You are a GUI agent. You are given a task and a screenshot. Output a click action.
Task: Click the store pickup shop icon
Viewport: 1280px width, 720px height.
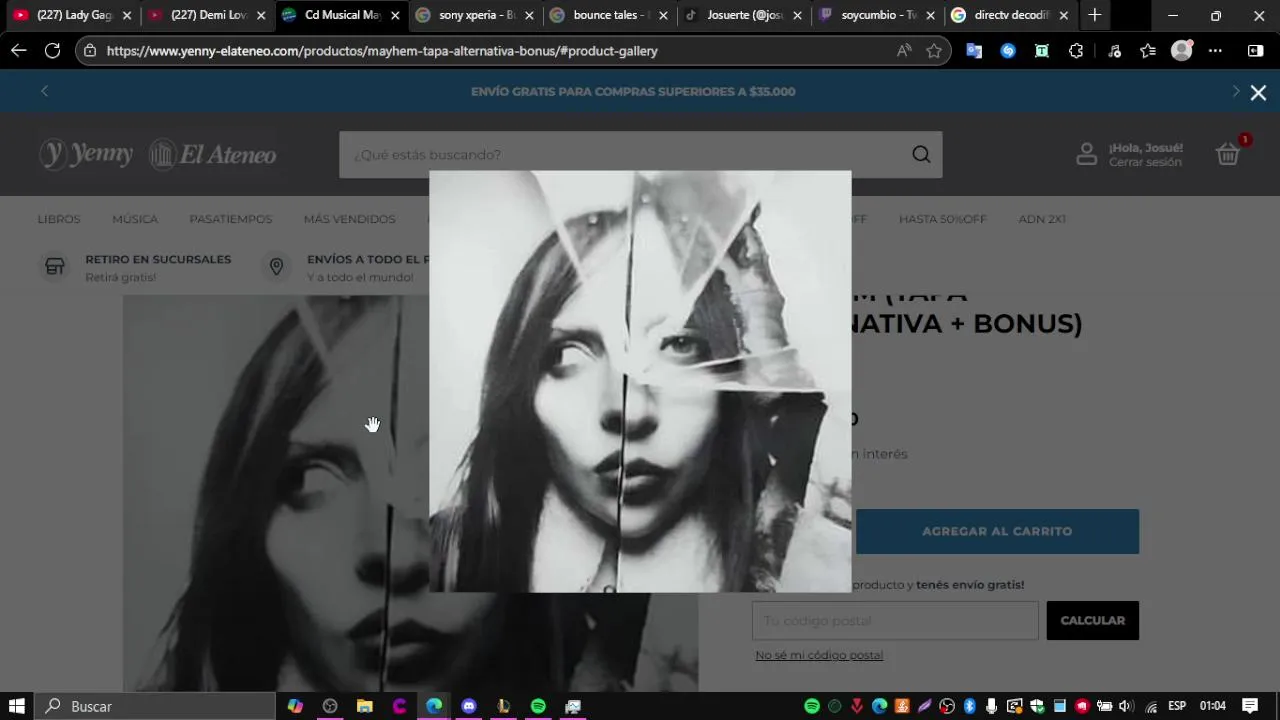pos(55,267)
